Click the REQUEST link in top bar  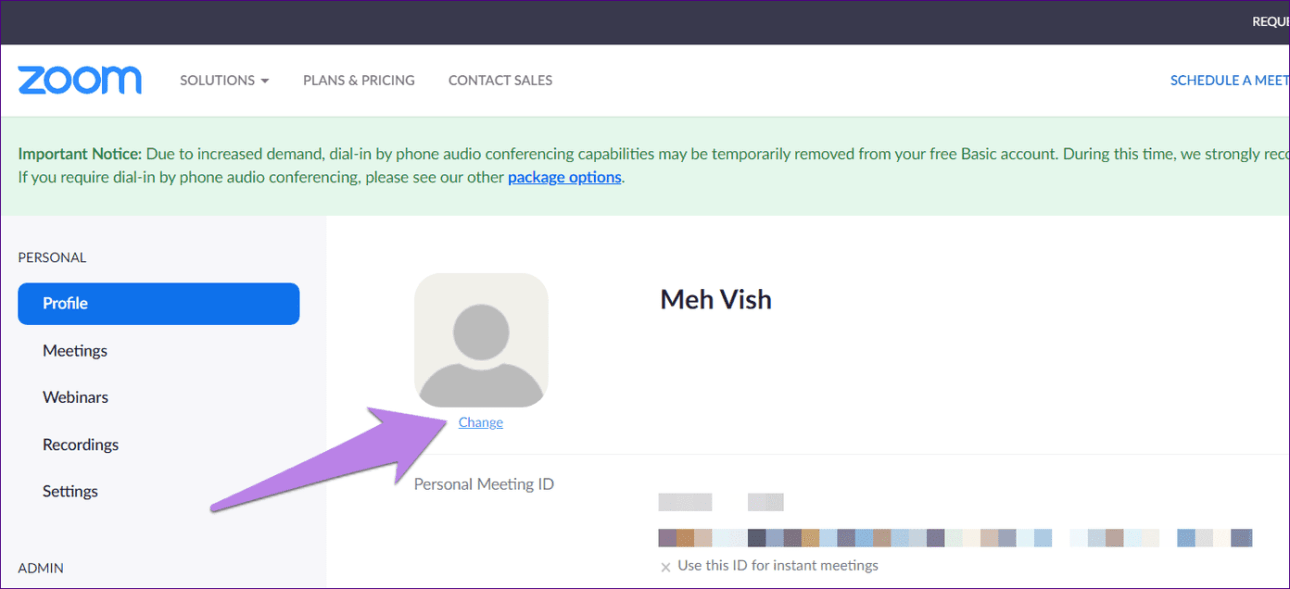pos(1270,21)
